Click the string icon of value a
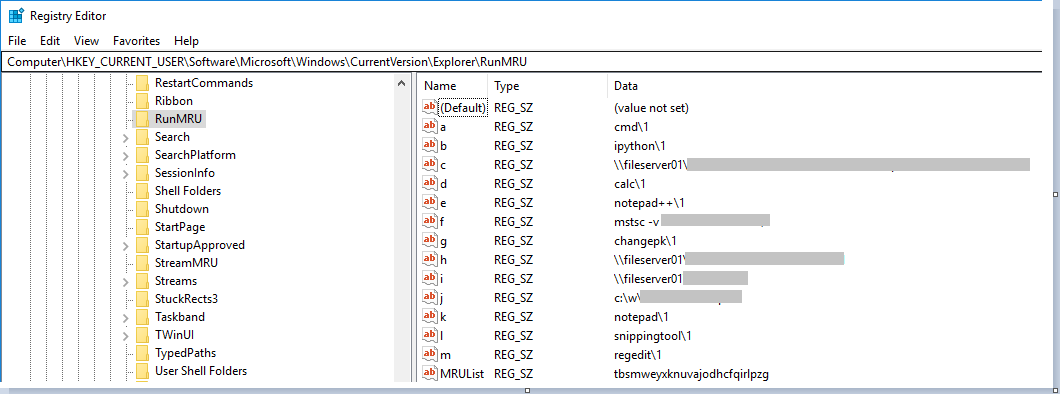This screenshot has height=394, width=1060. click(x=429, y=126)
